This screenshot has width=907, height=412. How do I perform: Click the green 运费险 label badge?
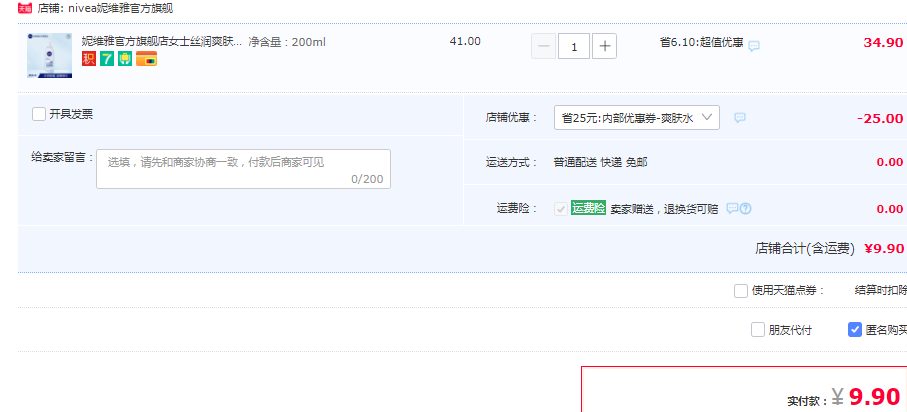tap(588, 208)
